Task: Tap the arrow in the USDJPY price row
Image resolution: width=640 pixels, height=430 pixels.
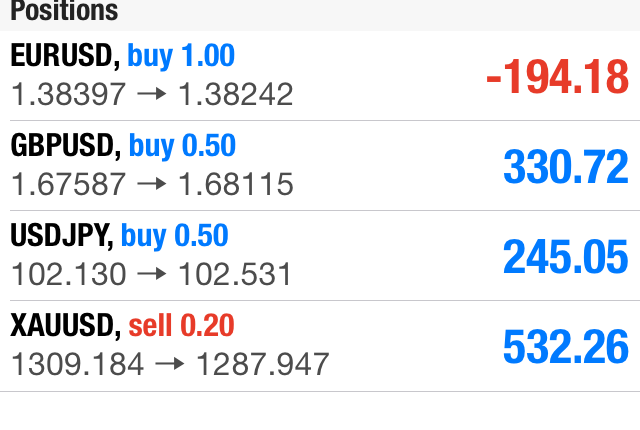Action: point(152,275)
